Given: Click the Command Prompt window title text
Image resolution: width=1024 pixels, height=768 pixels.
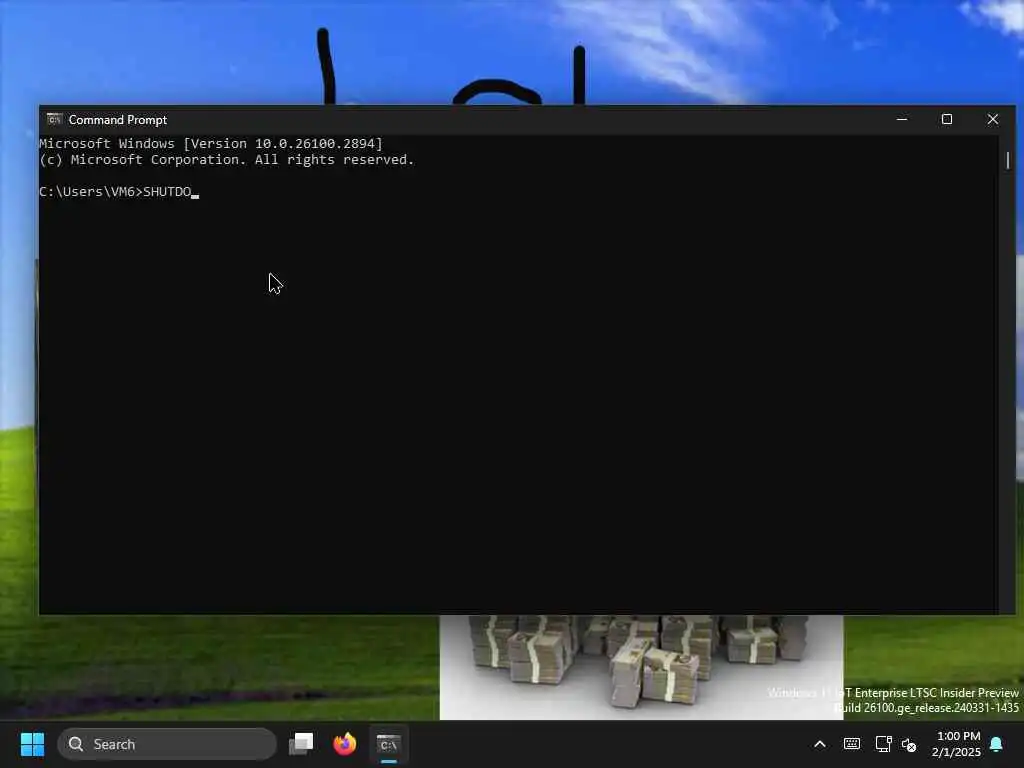Looking at the screenshot, I should [118, 120].
